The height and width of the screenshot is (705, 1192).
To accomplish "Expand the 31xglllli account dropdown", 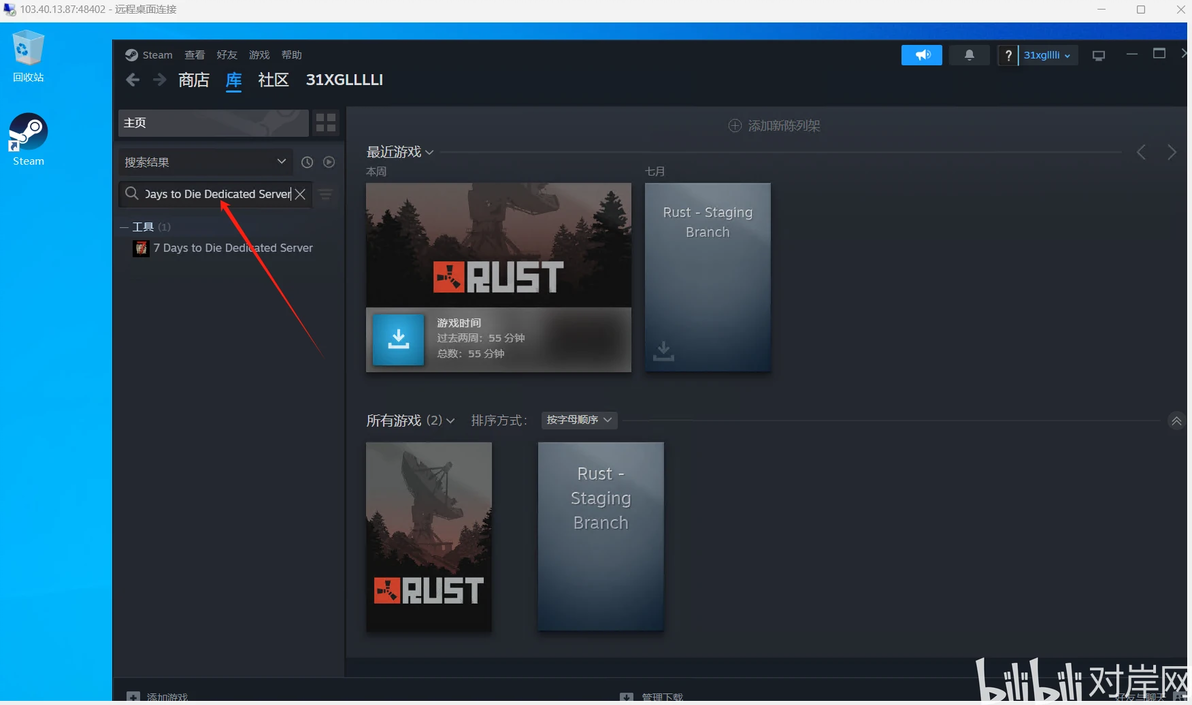I will click(1048, 55).
